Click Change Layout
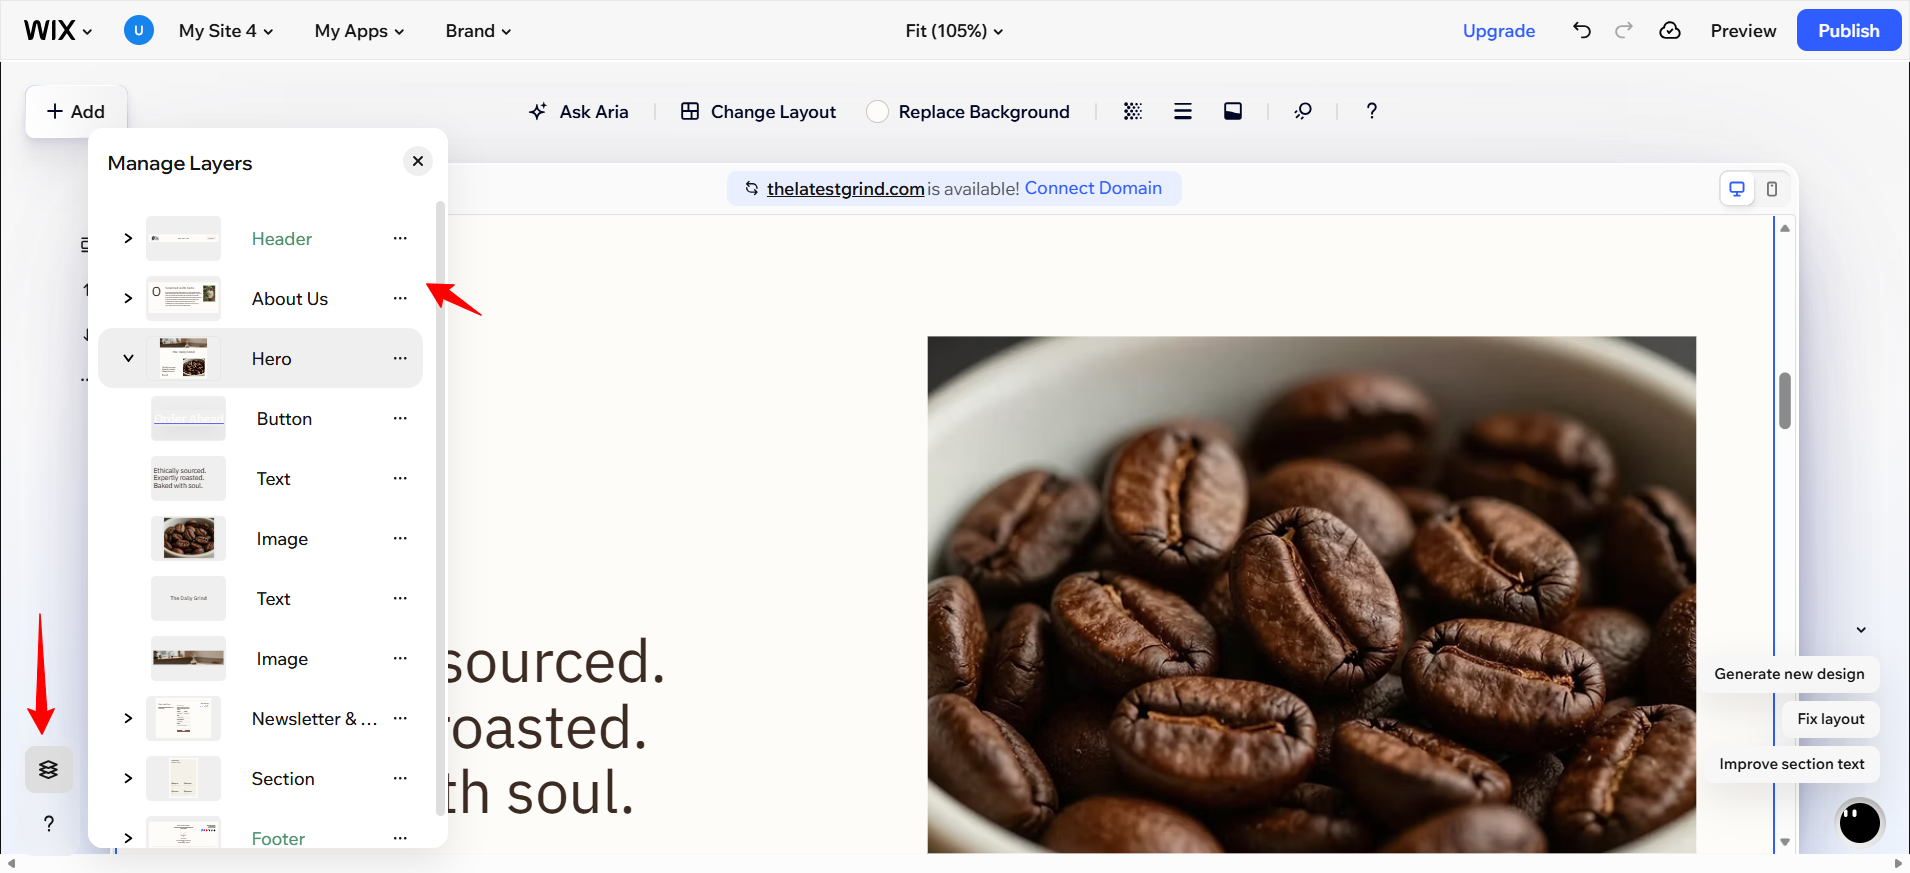The width and height of the screenshot is (1910, 873). [x=758, y=112]
